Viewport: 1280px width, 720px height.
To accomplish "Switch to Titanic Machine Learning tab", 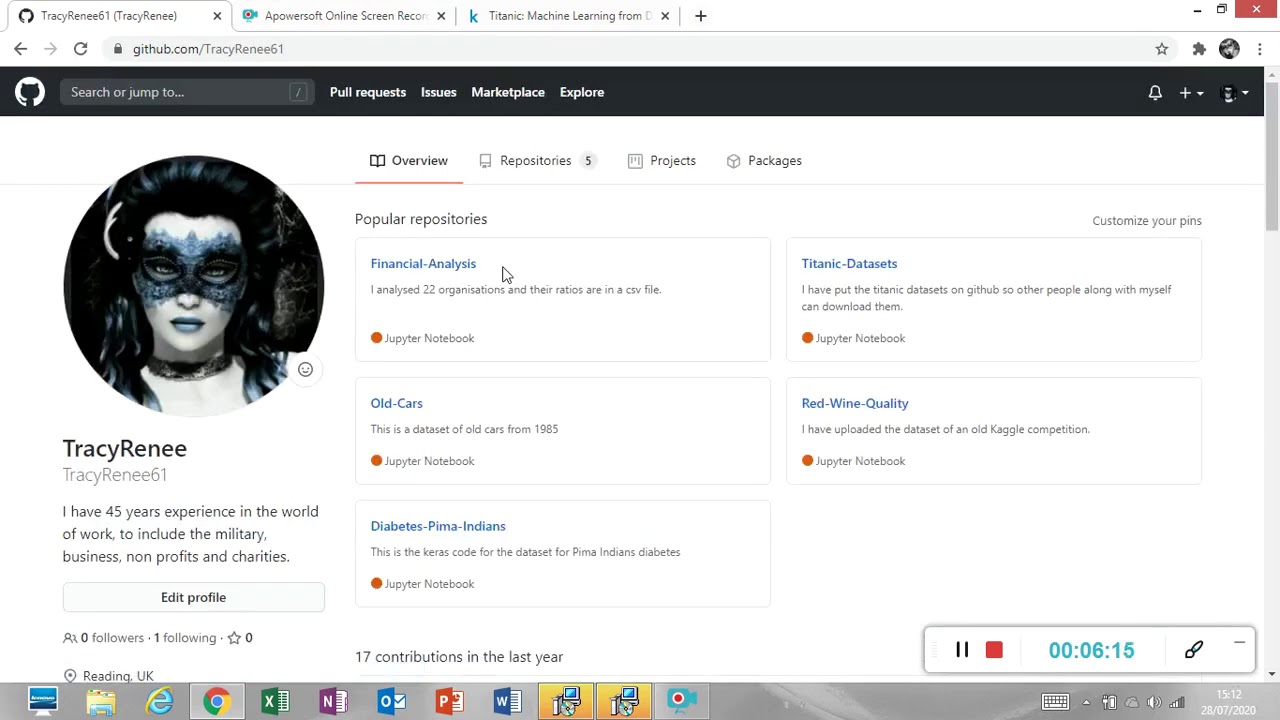I will point(568,16).
